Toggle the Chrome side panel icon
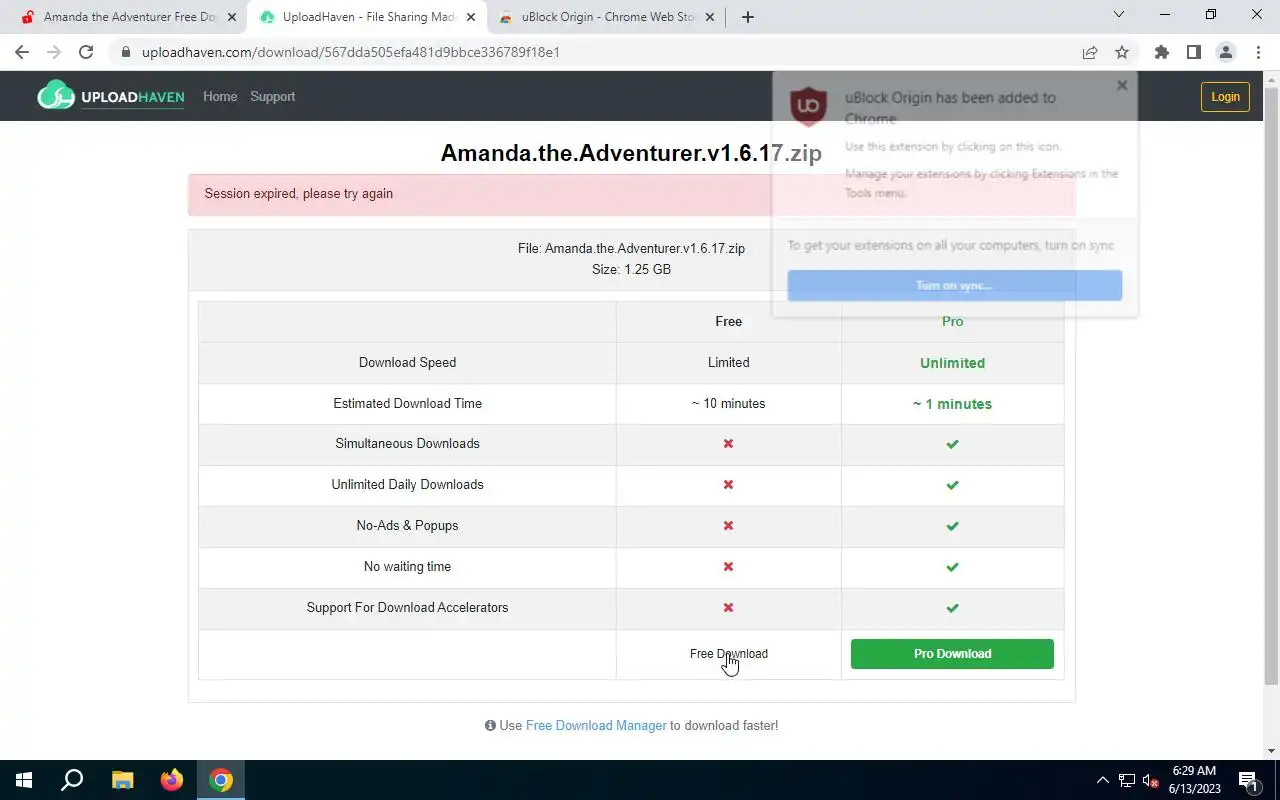The image size is (1280, 800). point(1193,52)
